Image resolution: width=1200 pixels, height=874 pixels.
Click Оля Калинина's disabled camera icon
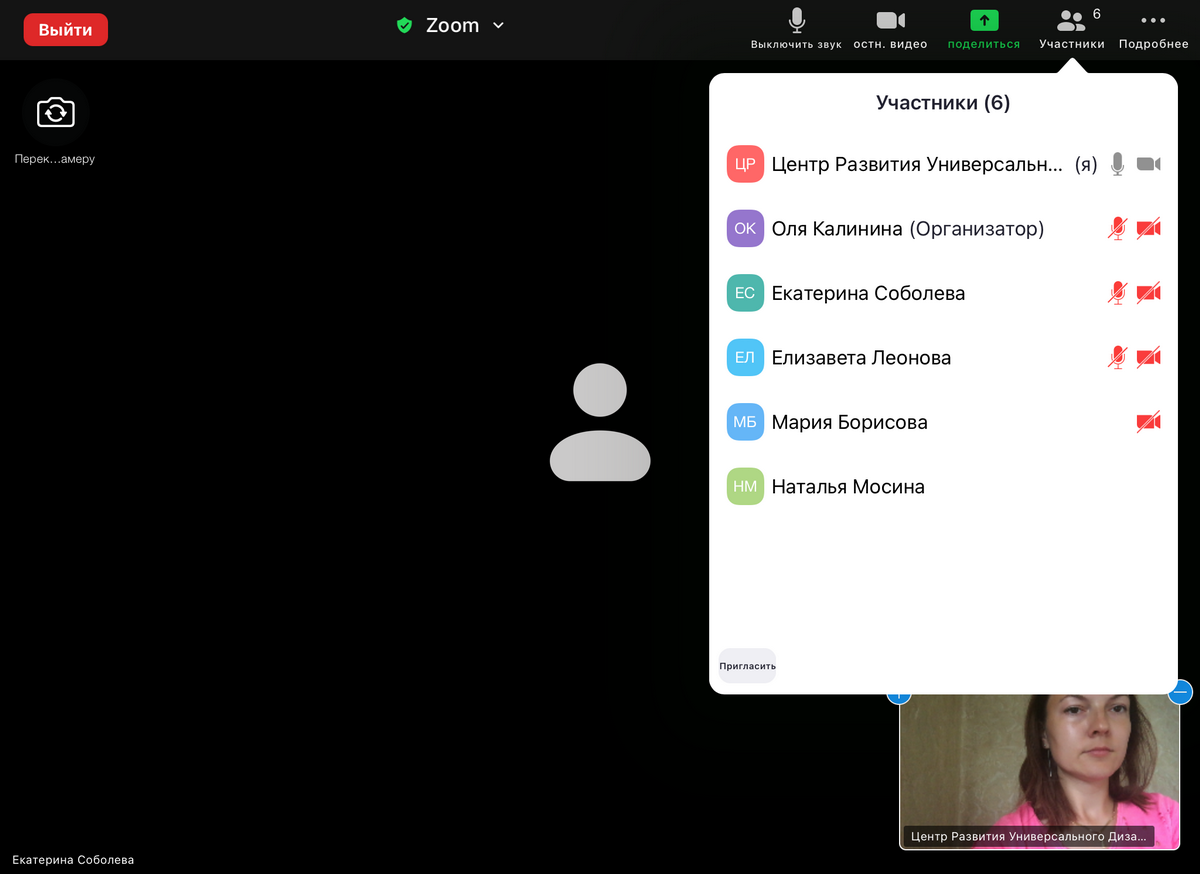[1148, 229]
